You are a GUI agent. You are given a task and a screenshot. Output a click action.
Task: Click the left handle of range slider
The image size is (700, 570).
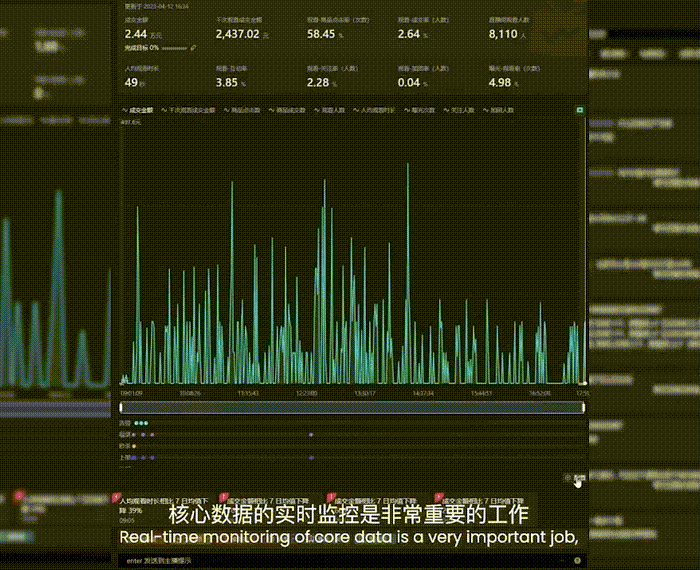[121, 407]
